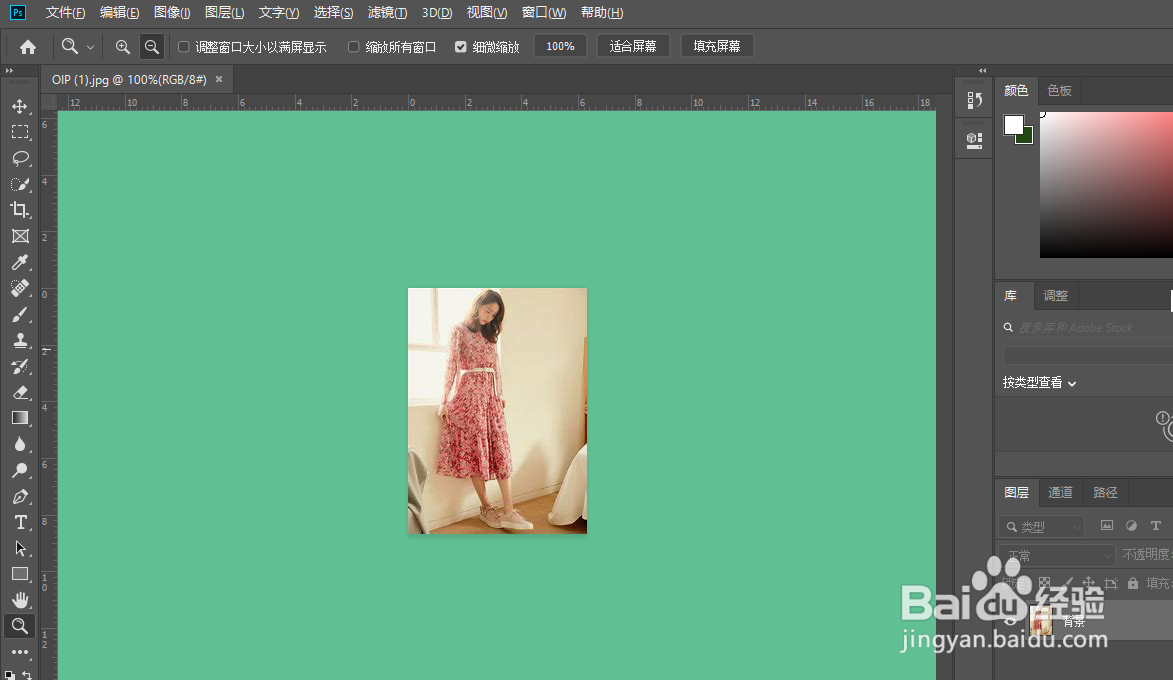
Task: Open the 图像(I) menu
Action: [x=172, y=13]
